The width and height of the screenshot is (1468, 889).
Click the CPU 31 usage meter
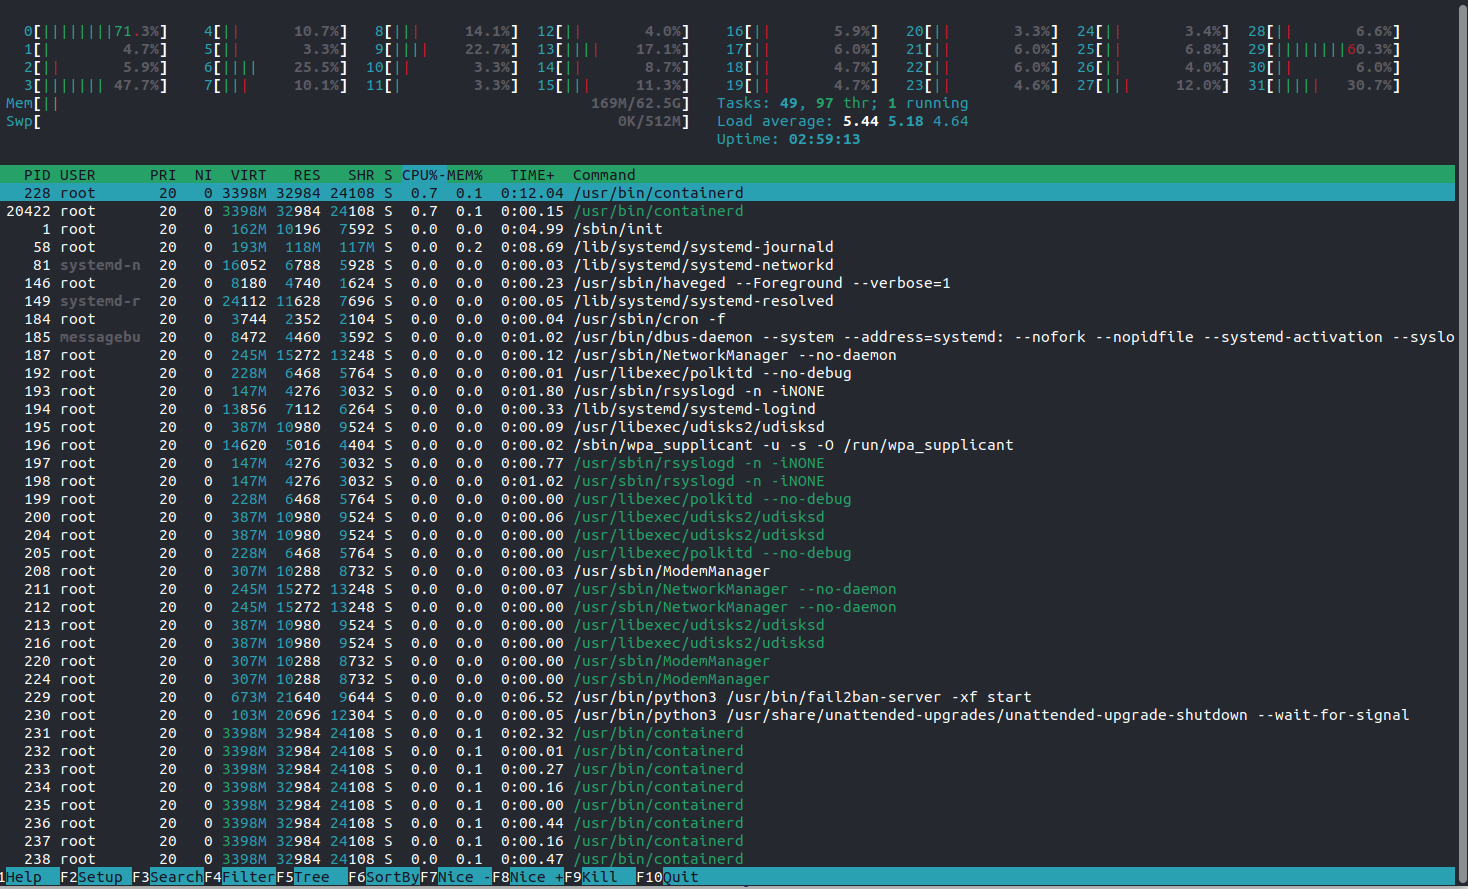coord(1324,85)
